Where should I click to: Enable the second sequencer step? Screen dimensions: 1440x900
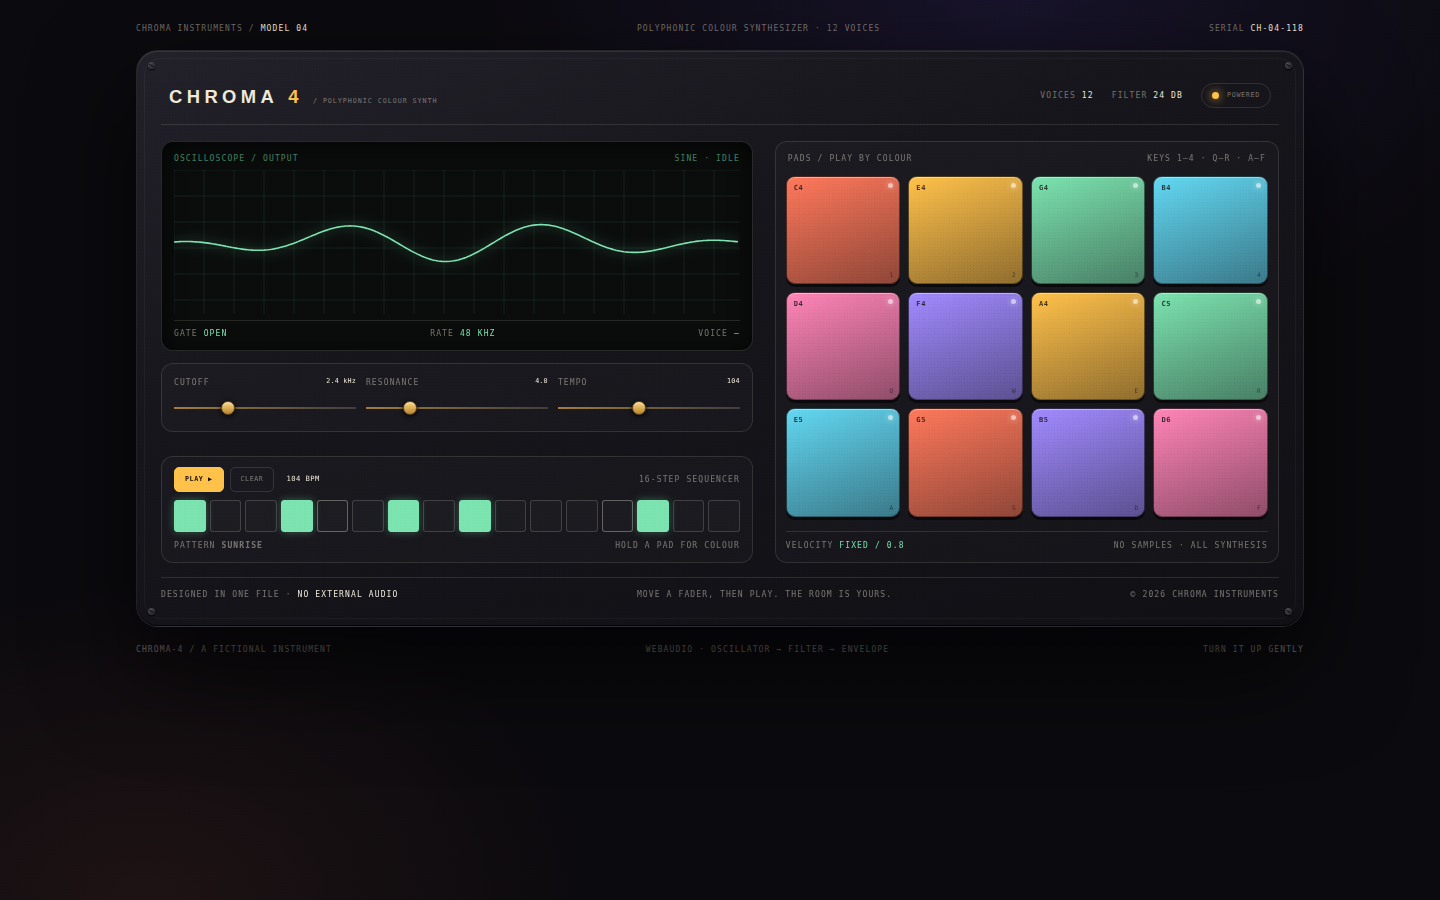click(x=225, y=516)
